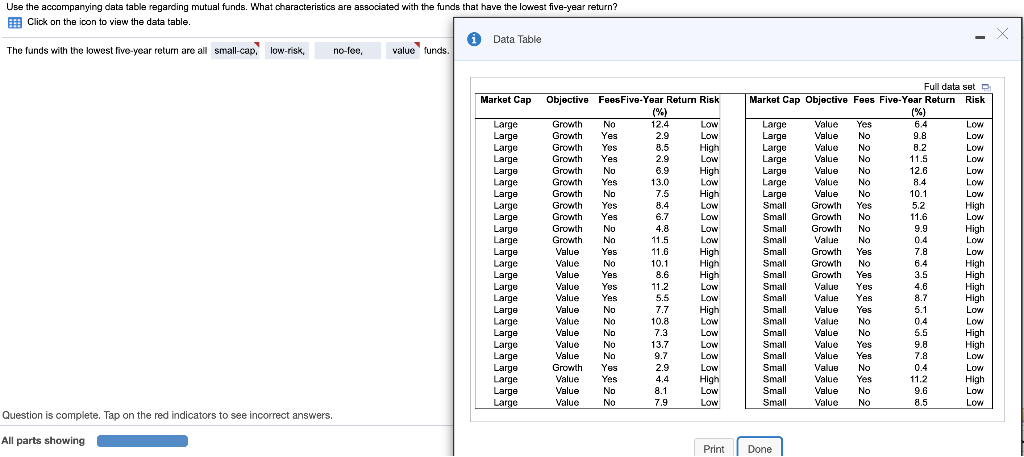1024x457 pixels.
Task: Click the 5.2 return value
Action: click(920, 206)
